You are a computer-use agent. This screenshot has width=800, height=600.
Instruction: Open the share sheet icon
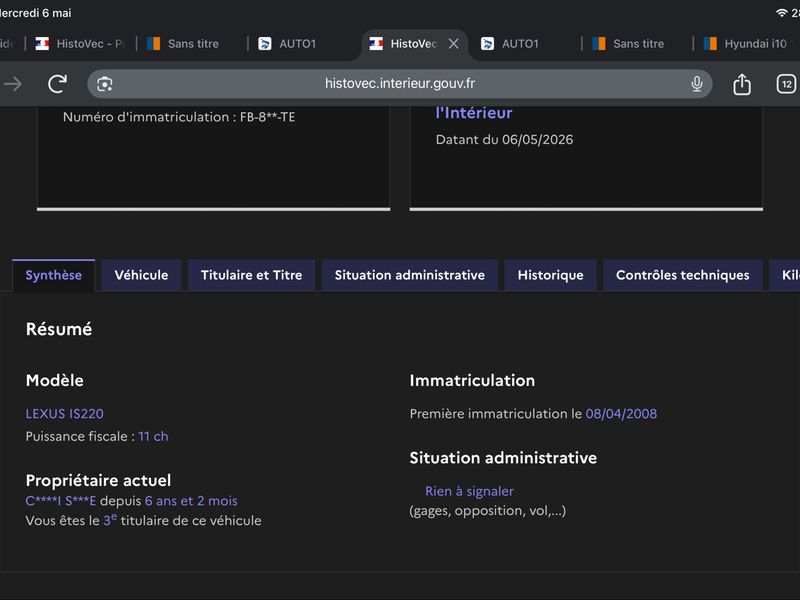click(x=742, y=84)
